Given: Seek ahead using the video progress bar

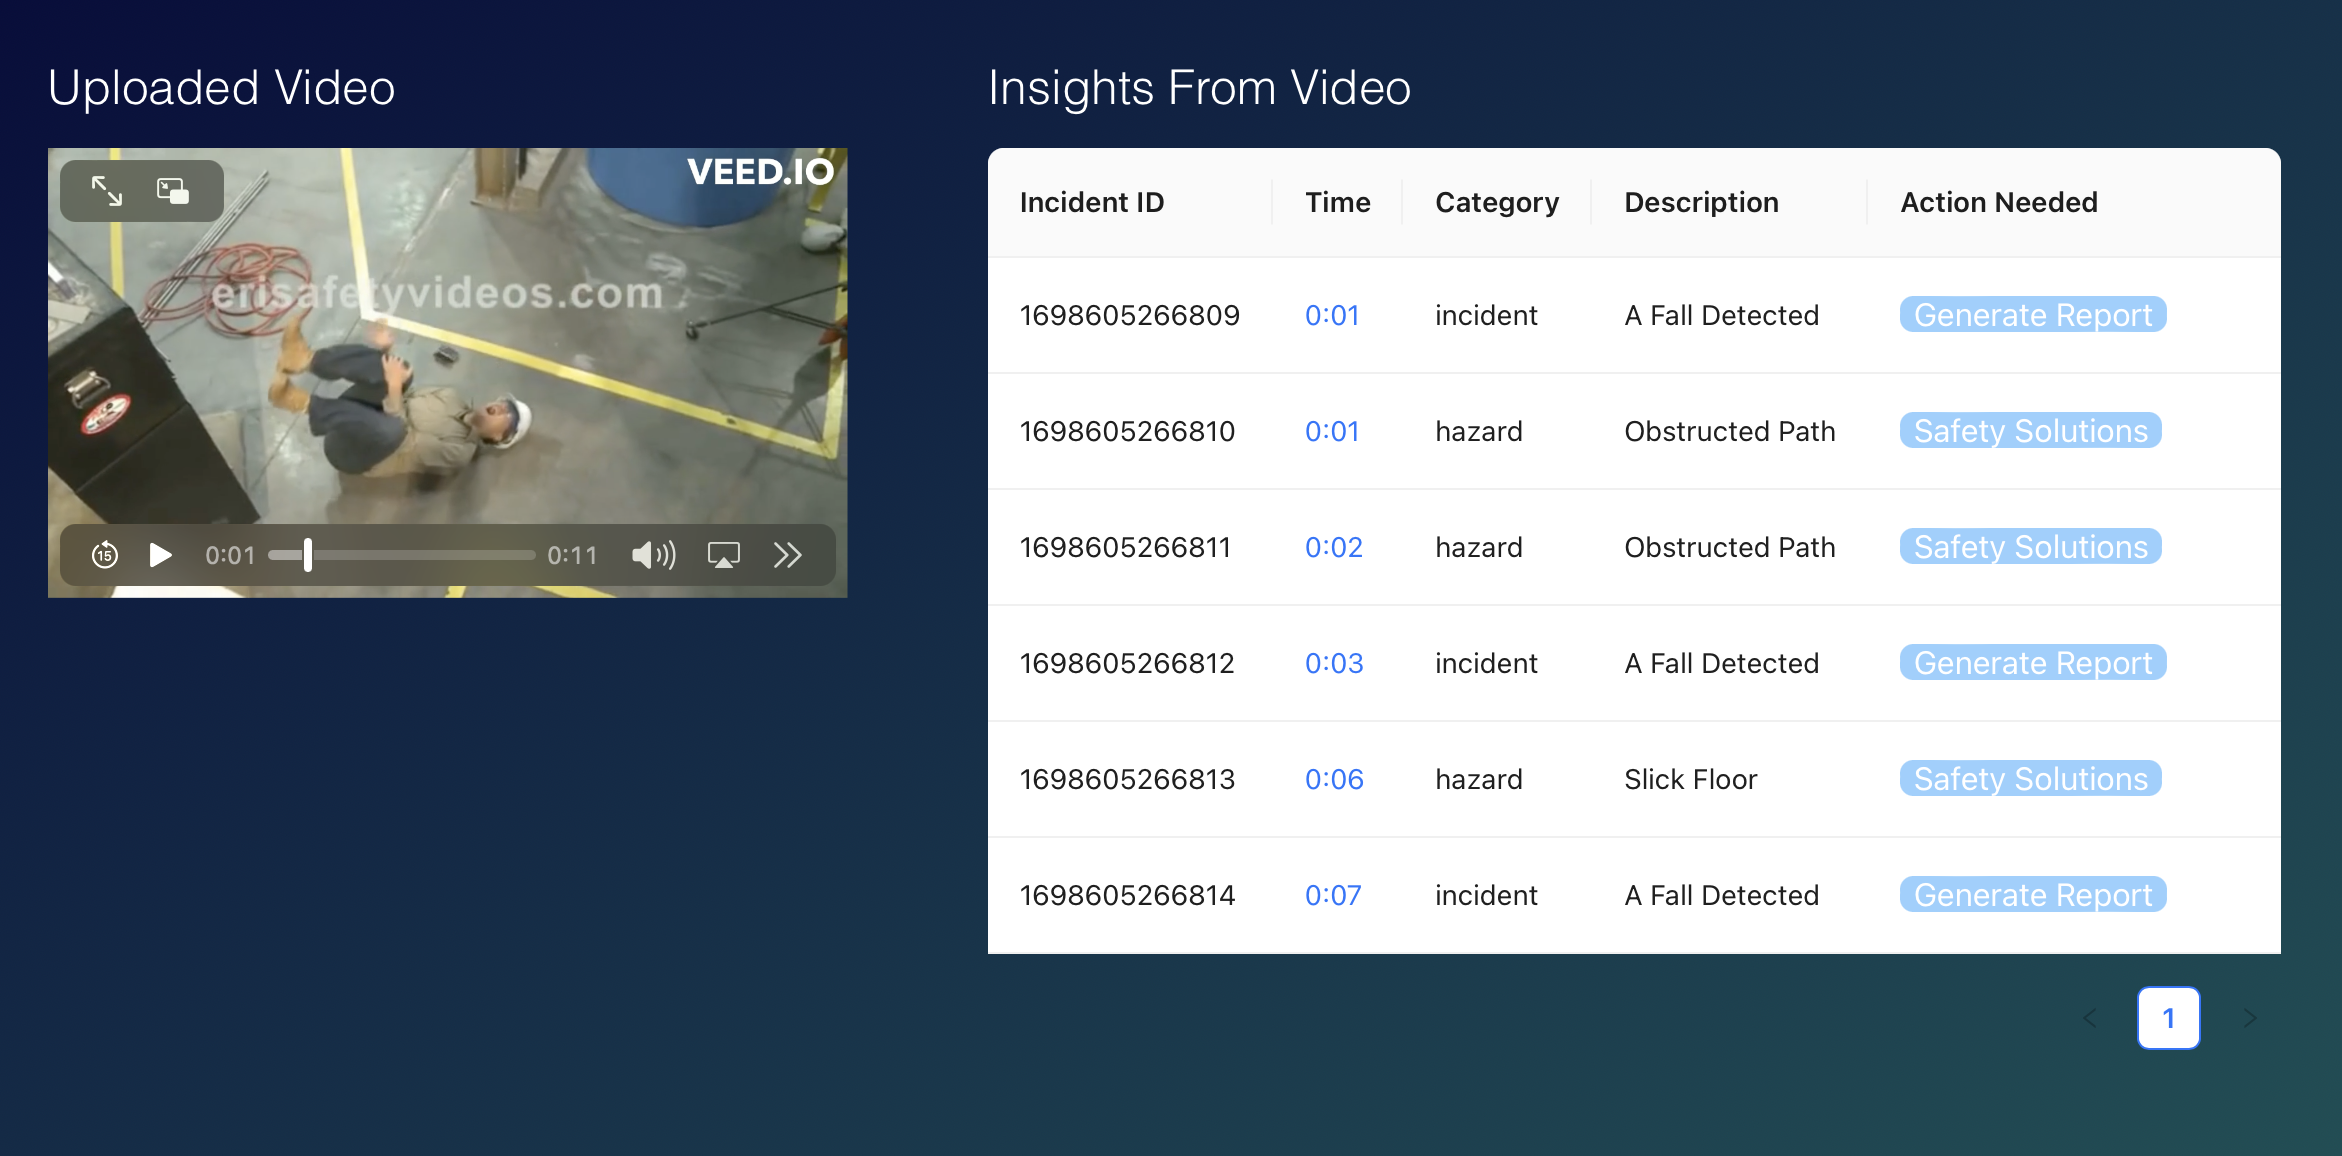Looking at the screenshot, I should click(x=420, y=555).
